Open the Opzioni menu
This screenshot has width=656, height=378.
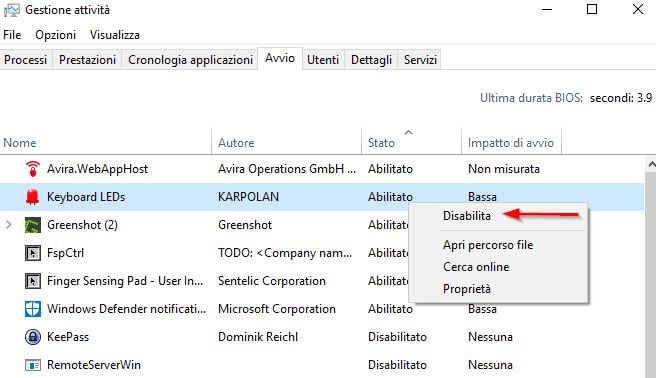point(56,35)
